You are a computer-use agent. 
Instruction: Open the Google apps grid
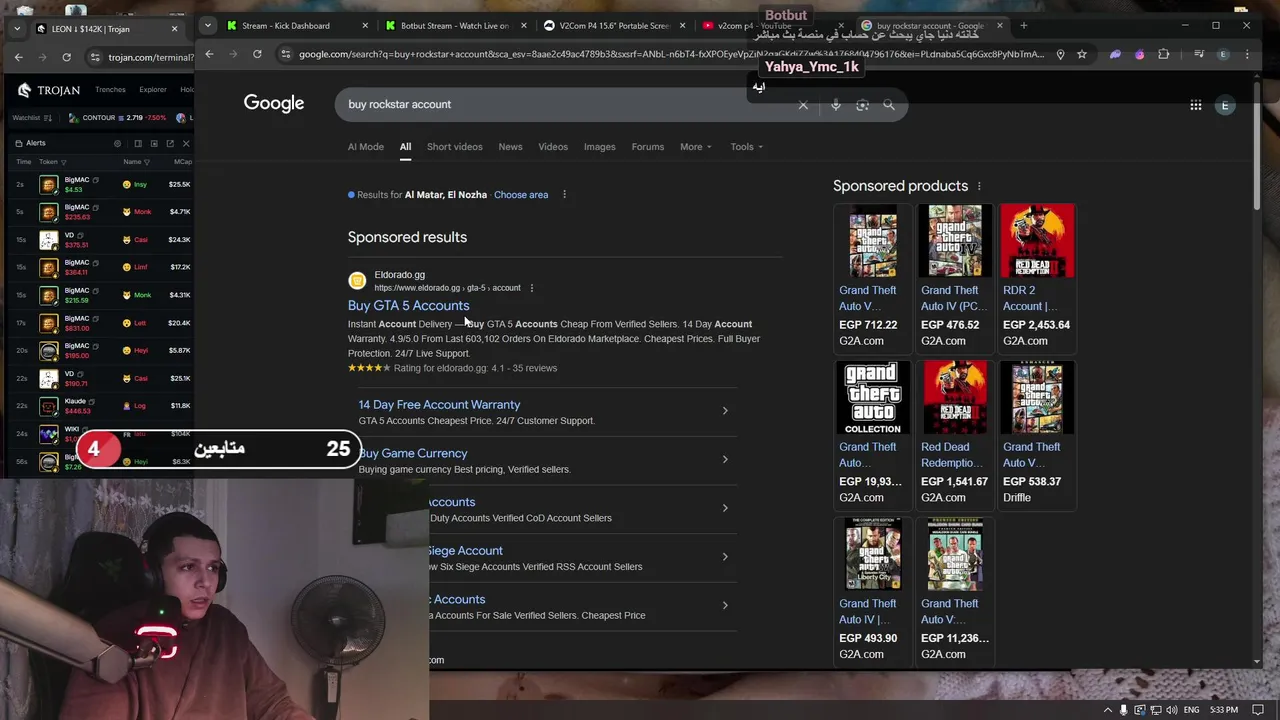coord(1195,105)
